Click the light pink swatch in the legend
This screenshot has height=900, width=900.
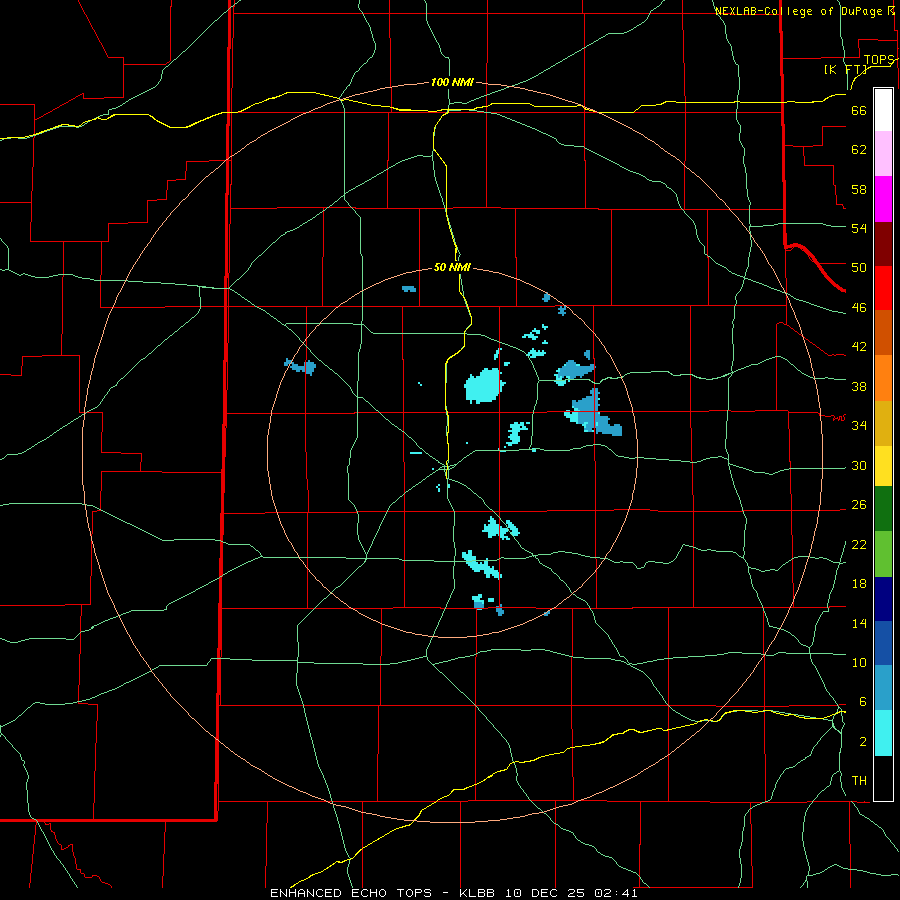pos(883,154)
